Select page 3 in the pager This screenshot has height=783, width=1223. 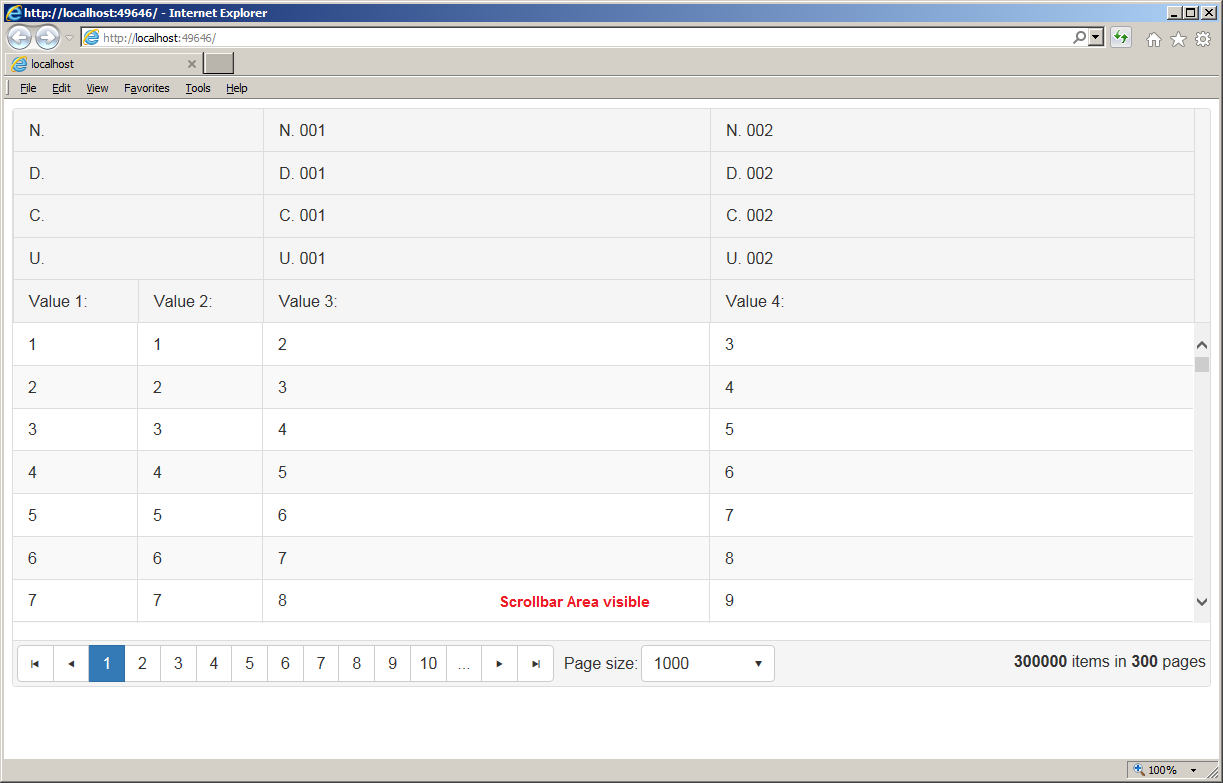[x=178, y=664]
